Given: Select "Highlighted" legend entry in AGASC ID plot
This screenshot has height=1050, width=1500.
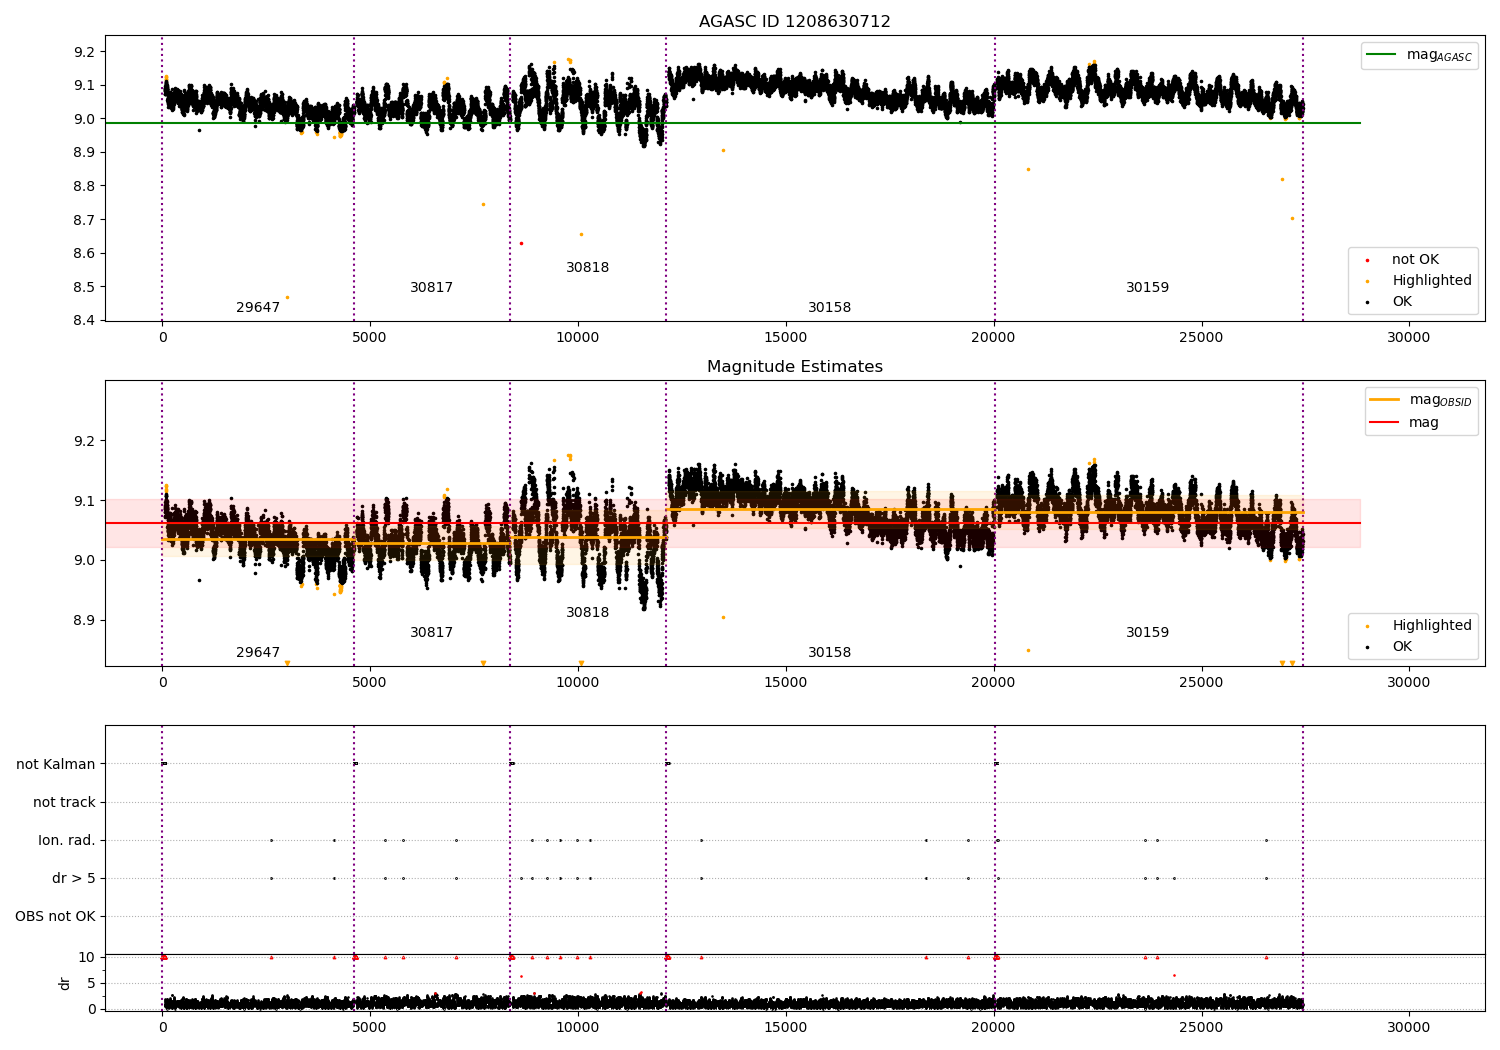Looking at the screenshot, I should click(1431, 281).
